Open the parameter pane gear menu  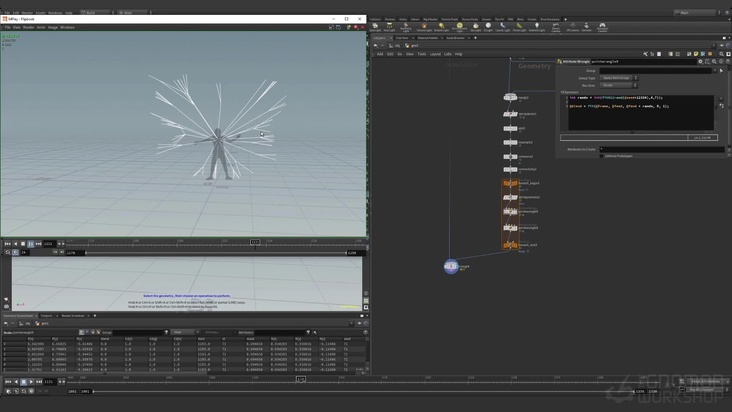click(700, 62)
